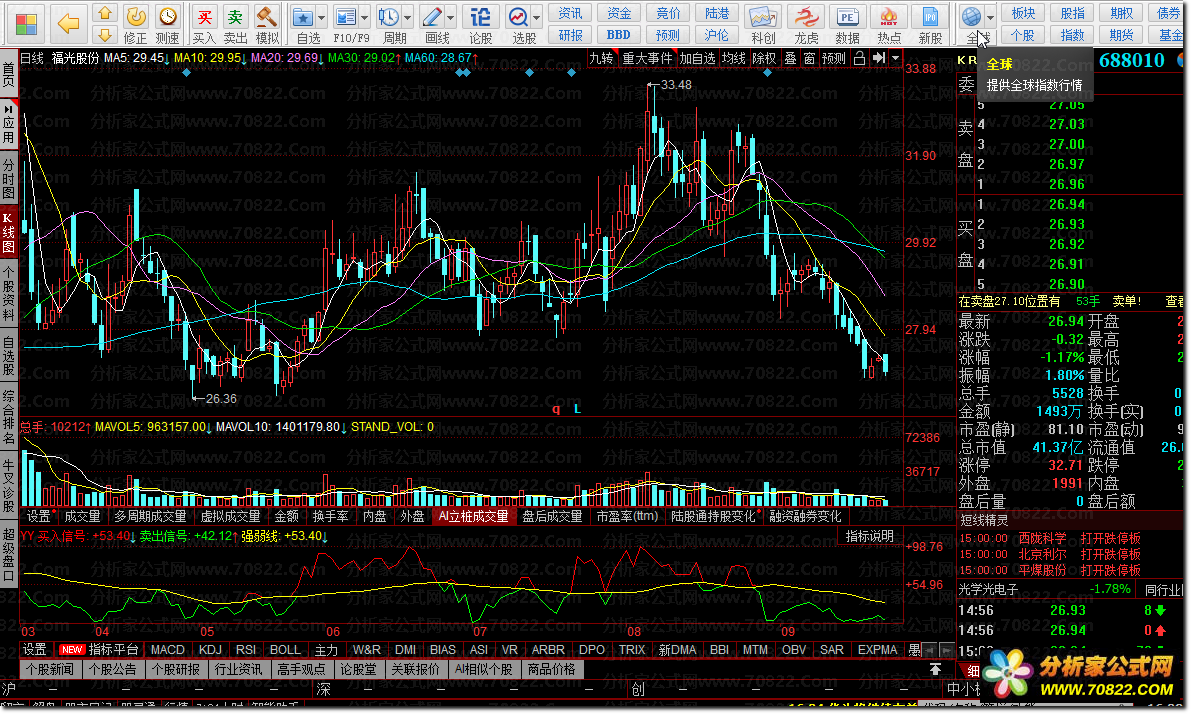Click the colorful home grid icon
The width and height of the screenshot is (1192, 714).
click(25, 23)
